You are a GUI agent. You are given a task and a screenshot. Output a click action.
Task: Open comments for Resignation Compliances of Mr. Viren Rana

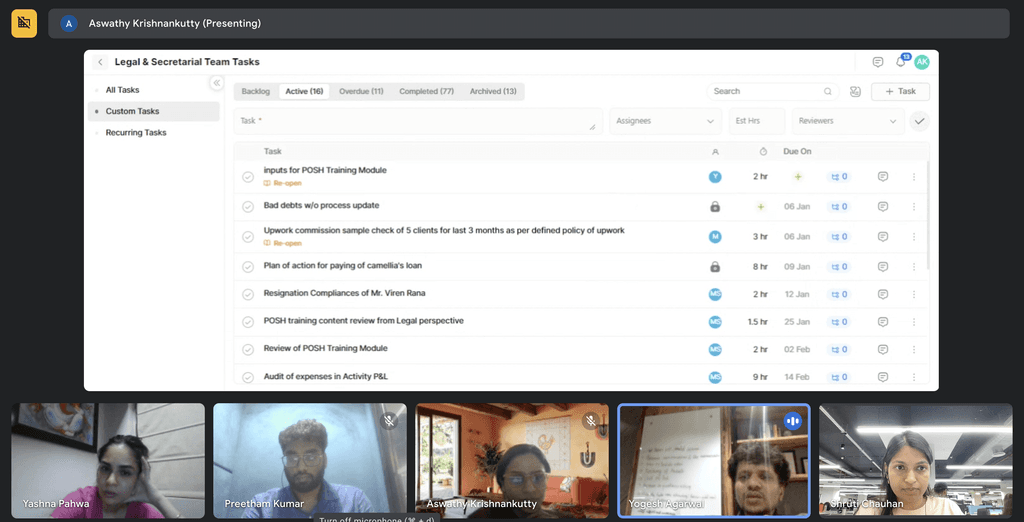(x=882, y=294)
